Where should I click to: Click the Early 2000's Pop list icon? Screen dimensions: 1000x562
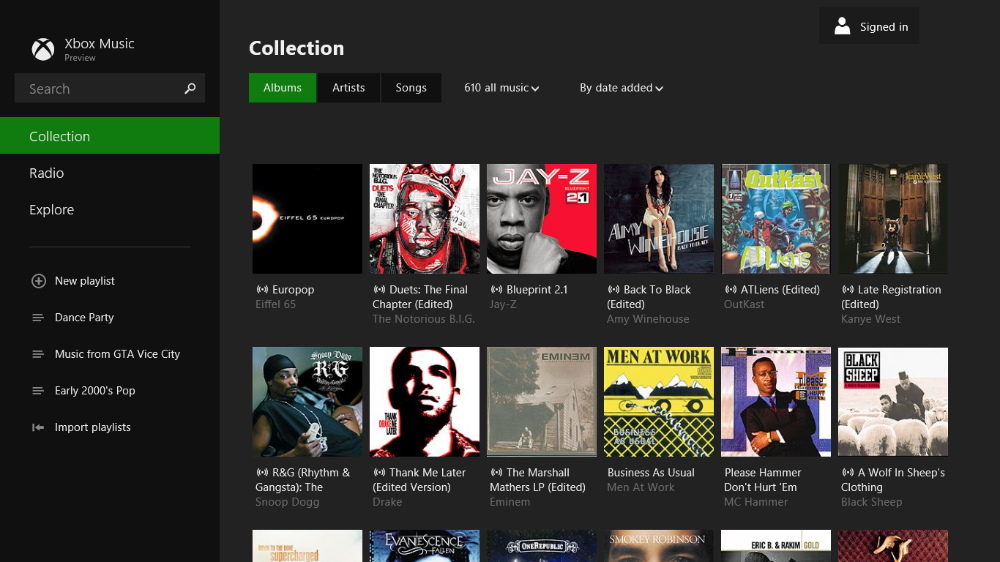(38, 390)
